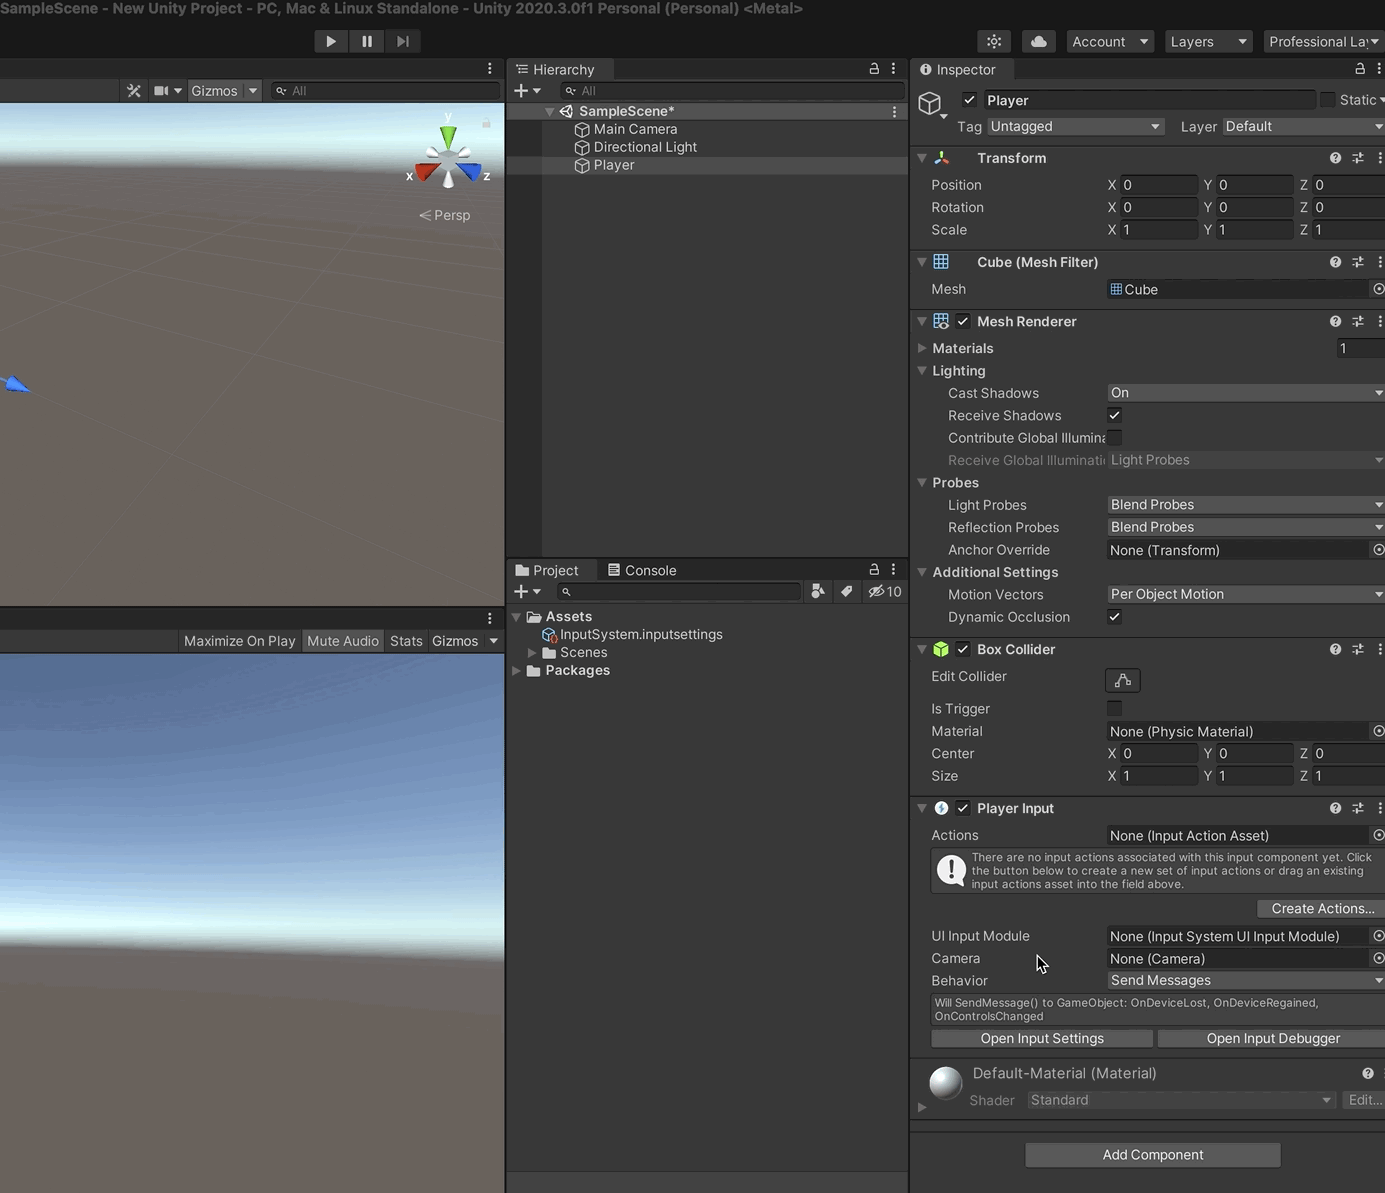Toggle hidden packages count icon
The image size is (1385, 1193).
pos(885,591)
